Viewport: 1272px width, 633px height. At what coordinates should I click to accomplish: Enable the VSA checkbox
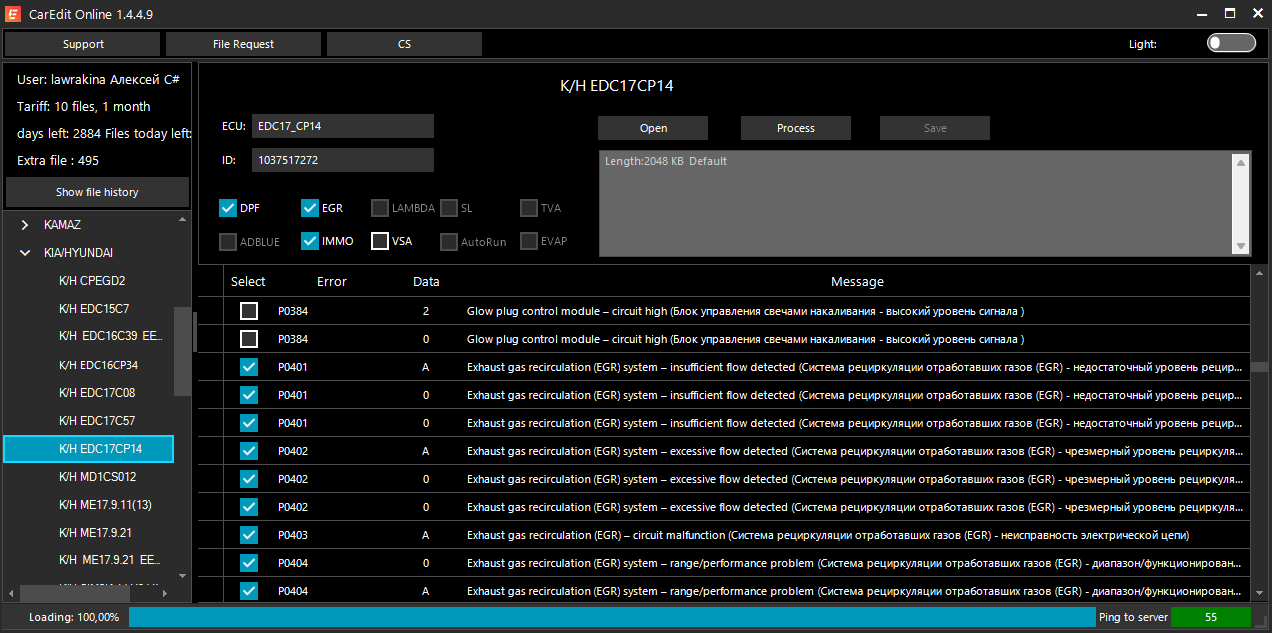[380, 241]
